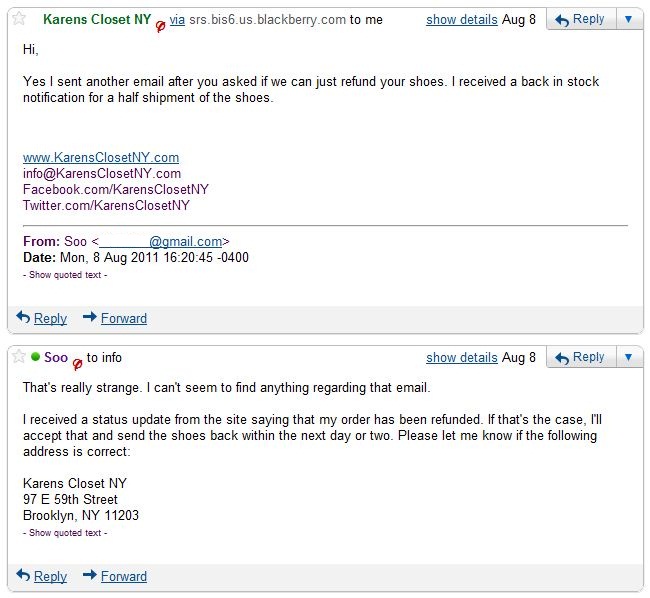Click bottom Reply arrow under first message
Image resolution: width=650 pixels, height=598 pixels.
[x=41, y=318]
